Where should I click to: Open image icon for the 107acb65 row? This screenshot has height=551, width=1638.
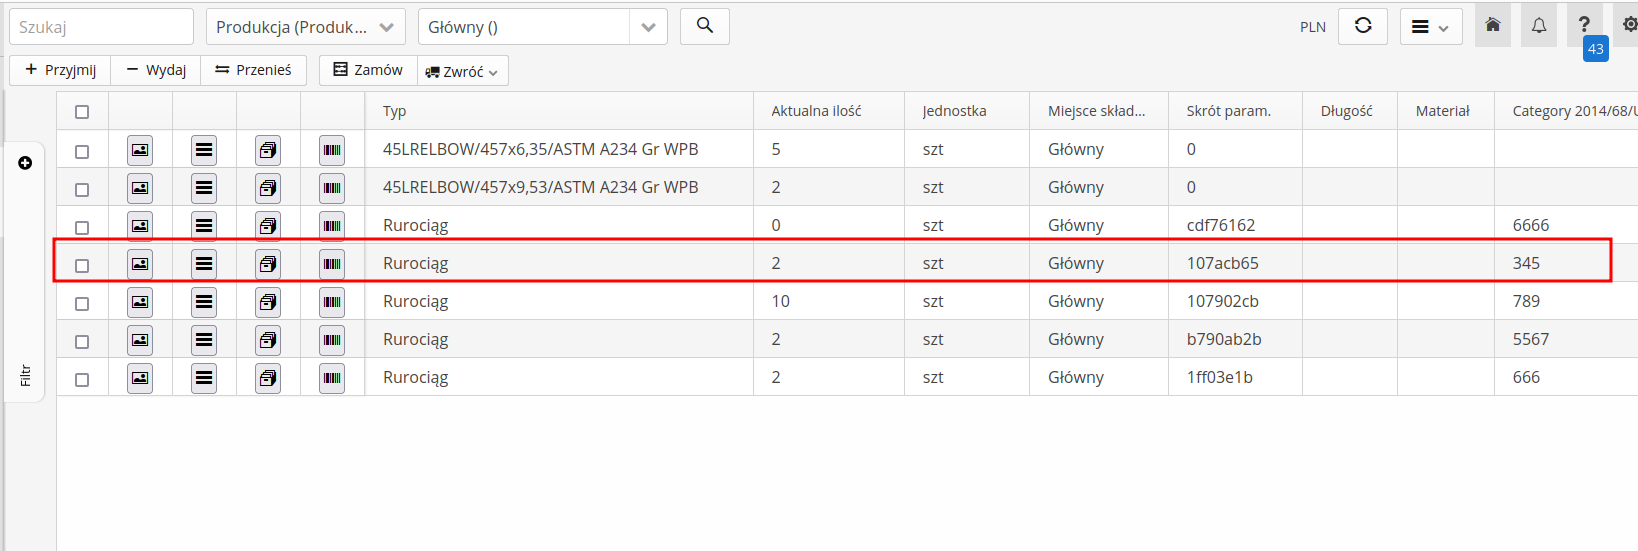[x=140, y=264]
